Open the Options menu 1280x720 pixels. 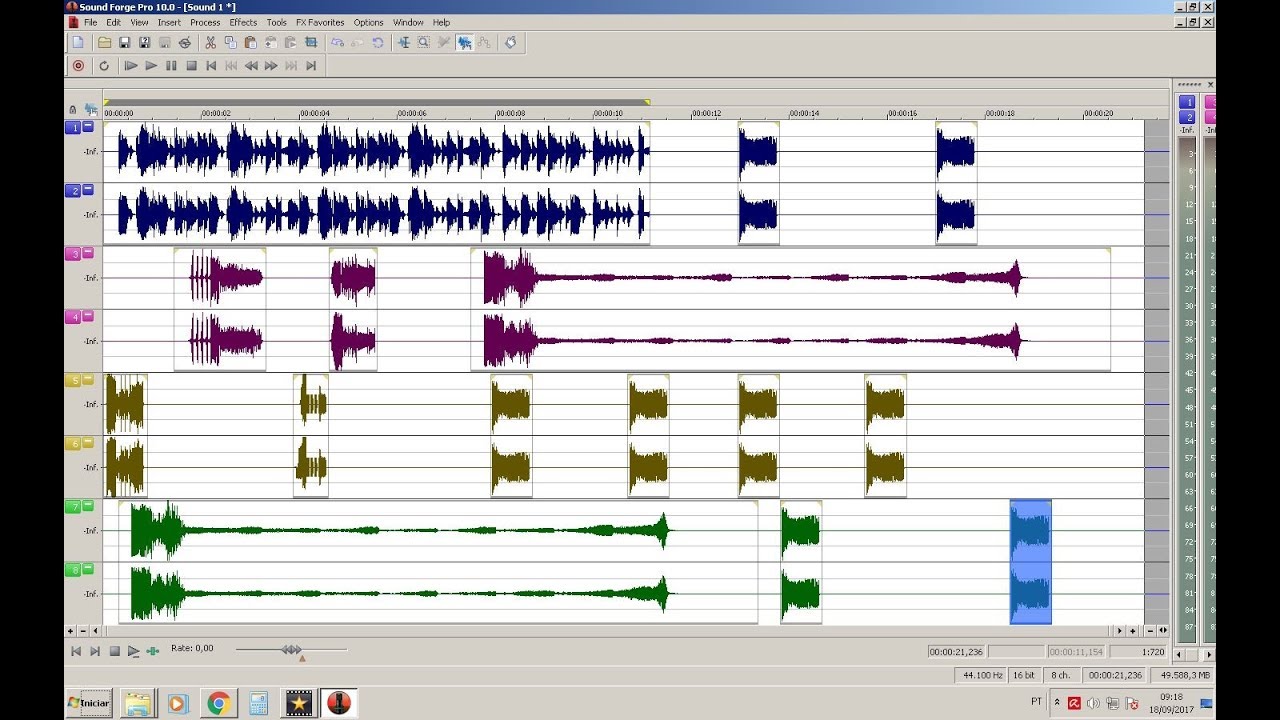[x=368, y=22]
